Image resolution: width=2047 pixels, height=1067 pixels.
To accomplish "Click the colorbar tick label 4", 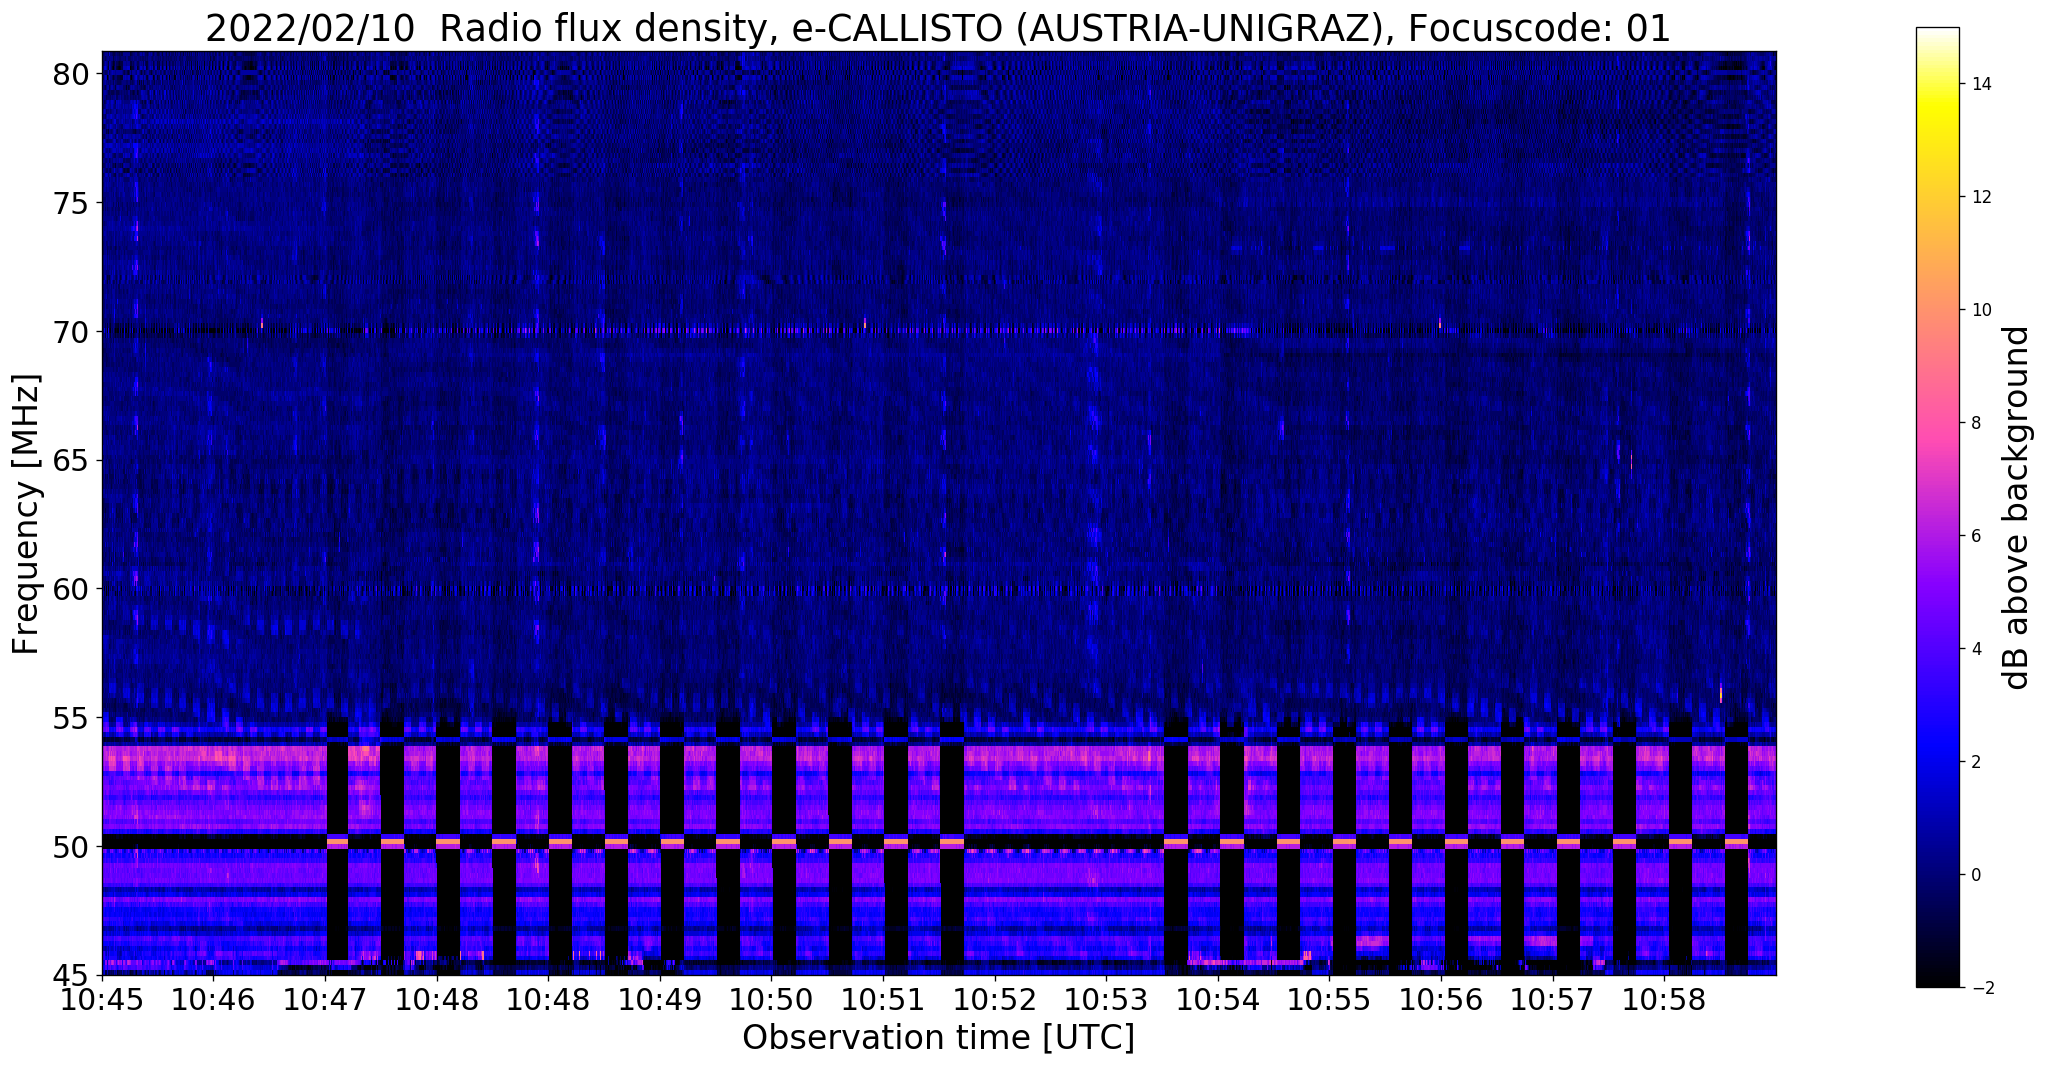I will coord(1975,649).
